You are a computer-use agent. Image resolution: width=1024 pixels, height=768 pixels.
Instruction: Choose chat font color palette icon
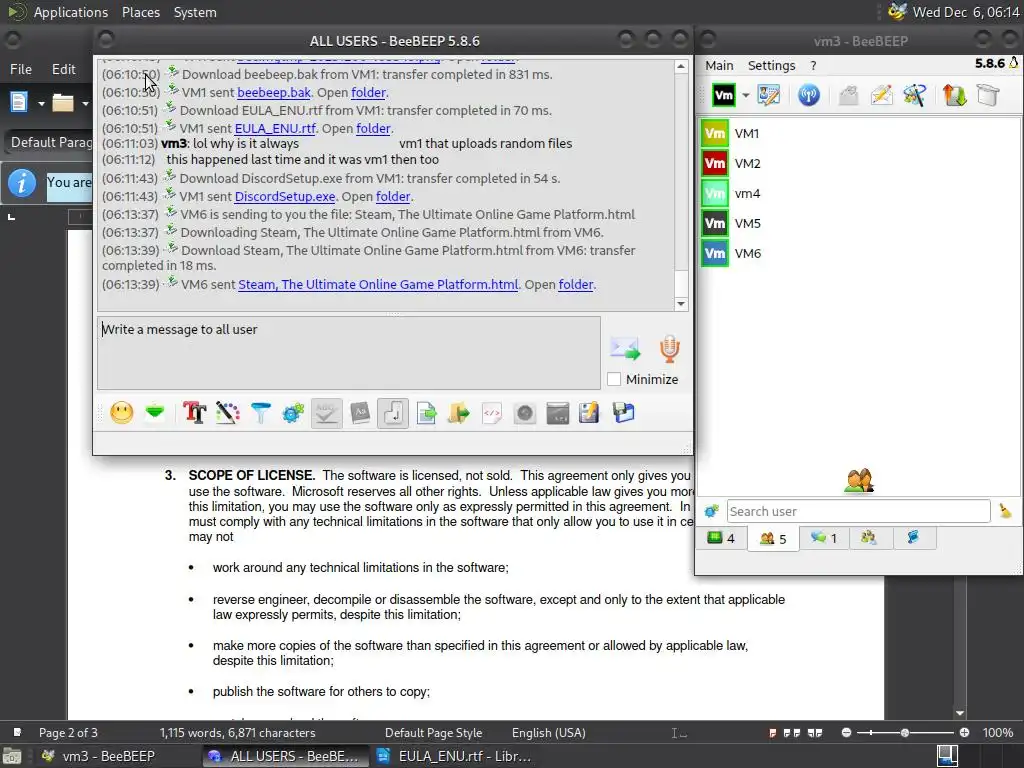227,413
